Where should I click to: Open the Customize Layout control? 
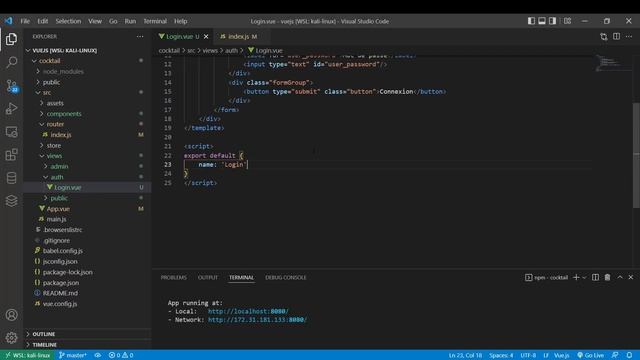point(567,21)
